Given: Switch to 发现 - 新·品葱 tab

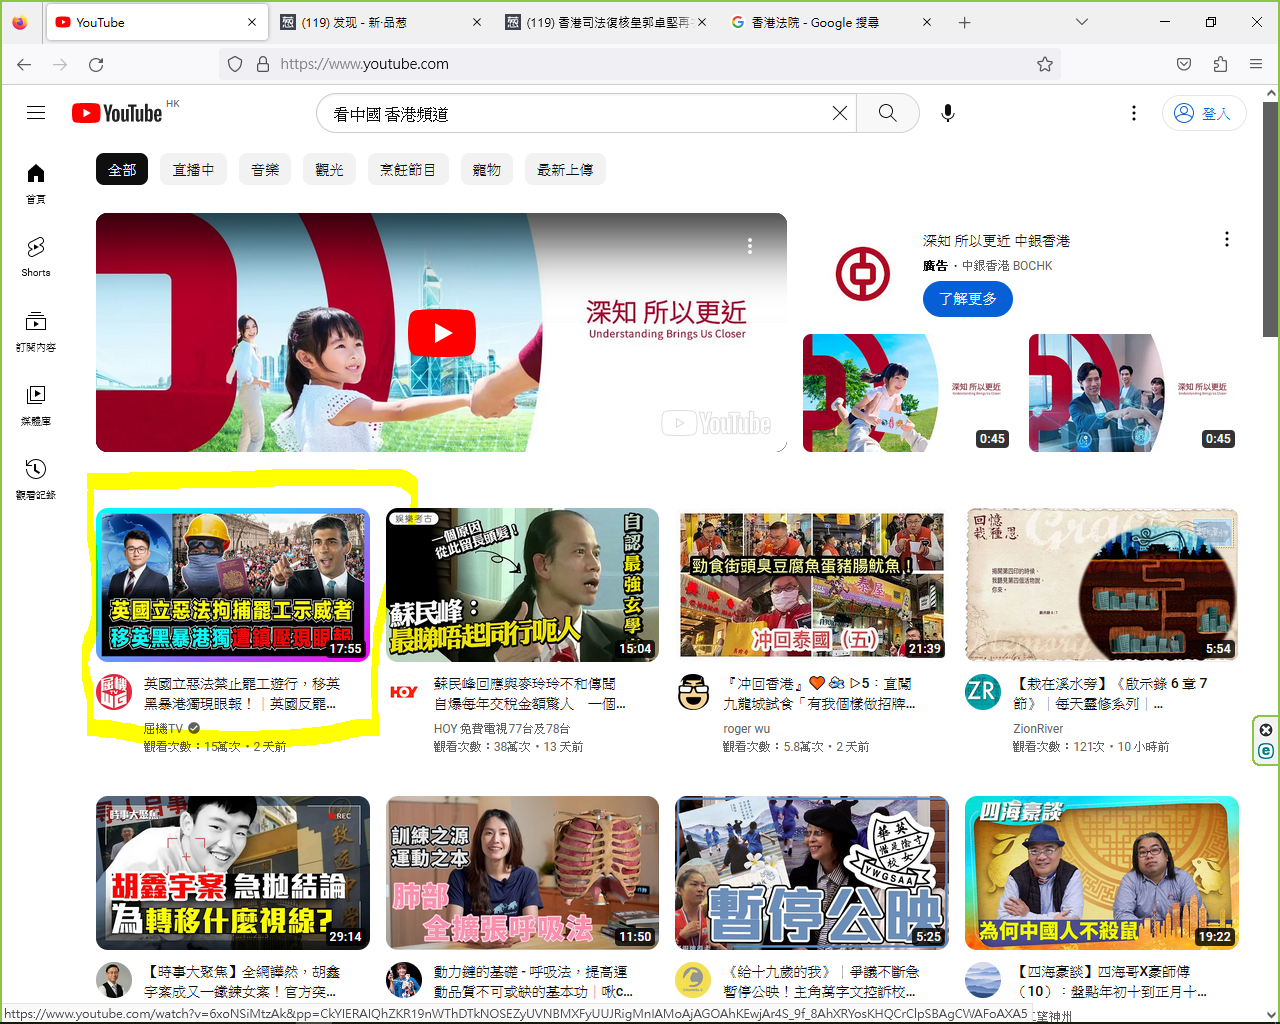Looking at the screenshot, I should [381, 22].
